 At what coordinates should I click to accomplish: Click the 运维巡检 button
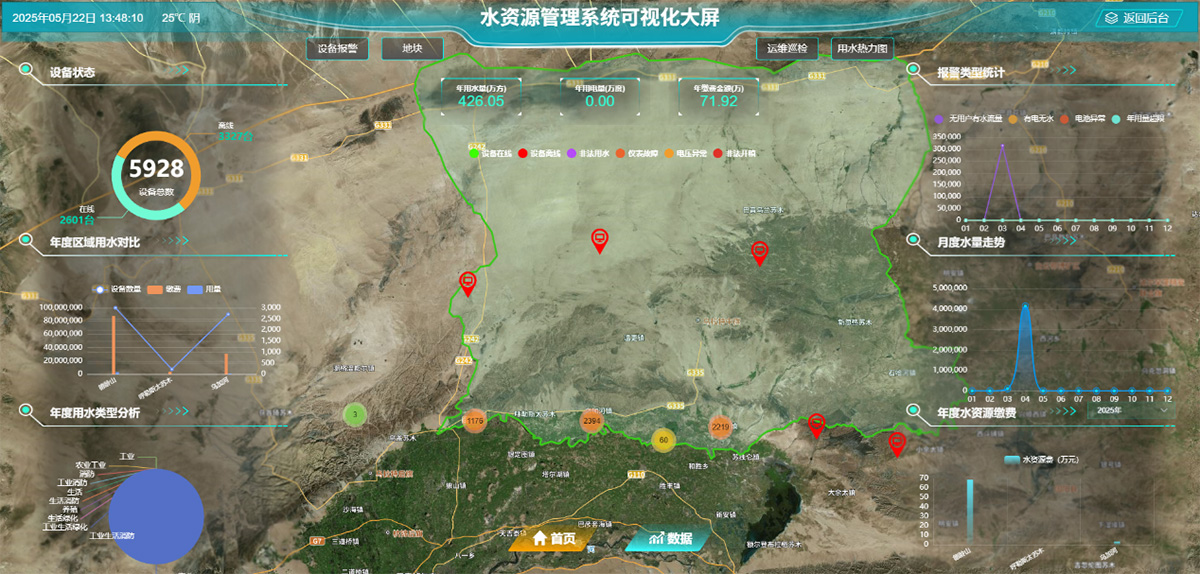pyautogui.click(x=787, y=48)
